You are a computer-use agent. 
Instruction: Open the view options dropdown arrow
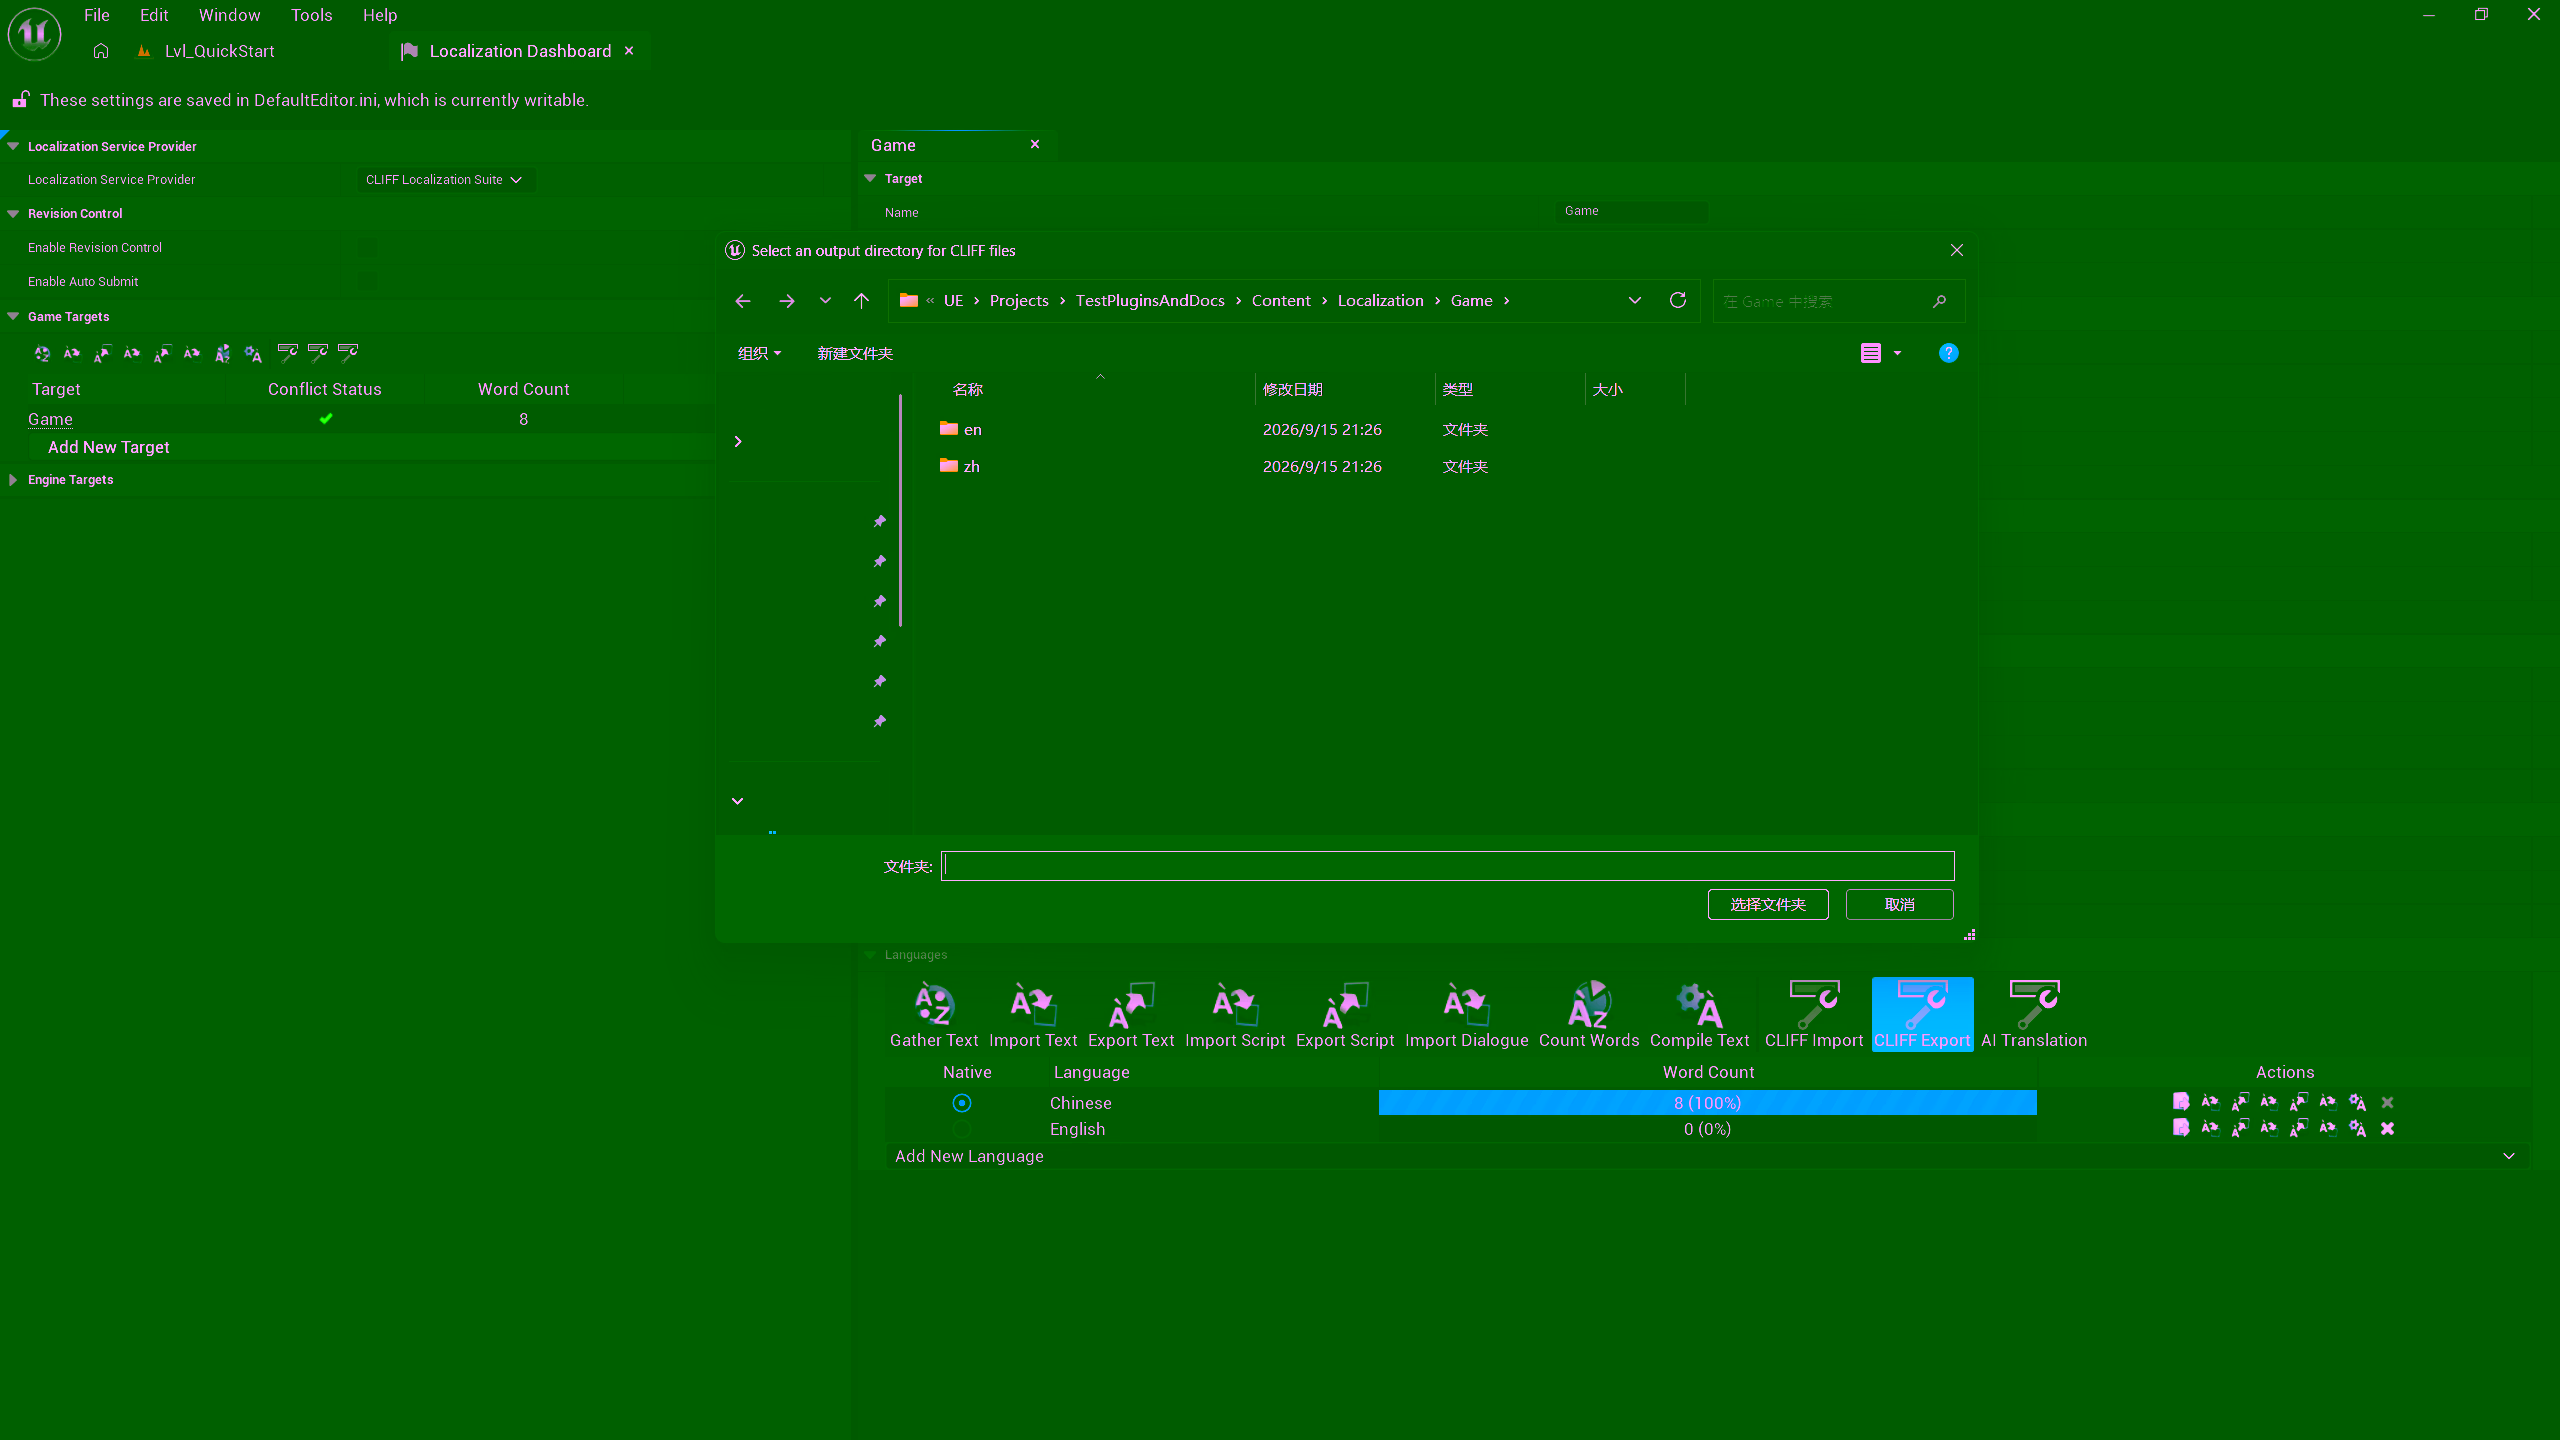[x=1897, y=353]
